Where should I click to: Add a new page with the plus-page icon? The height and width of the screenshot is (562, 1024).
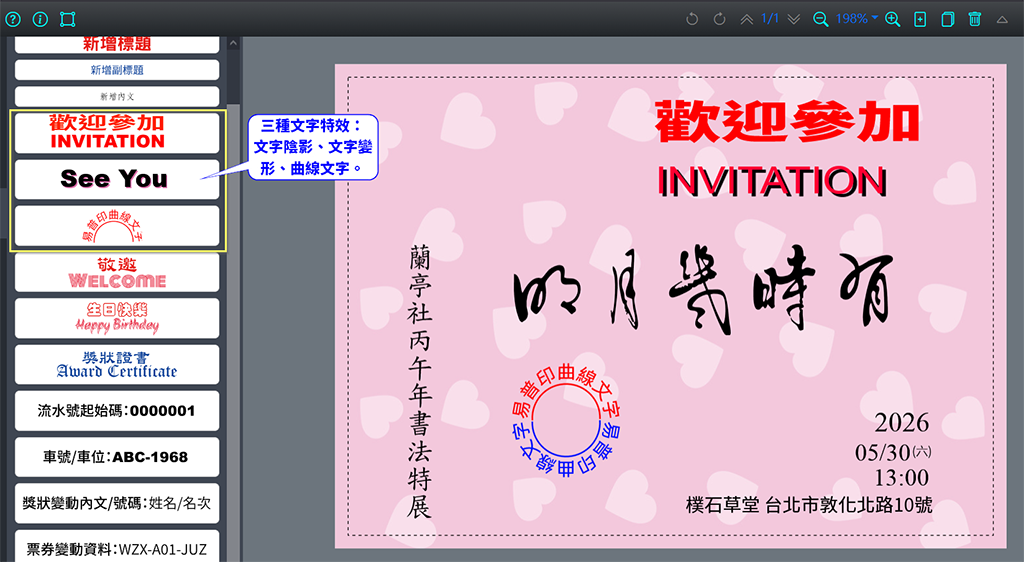click(920, 19)
